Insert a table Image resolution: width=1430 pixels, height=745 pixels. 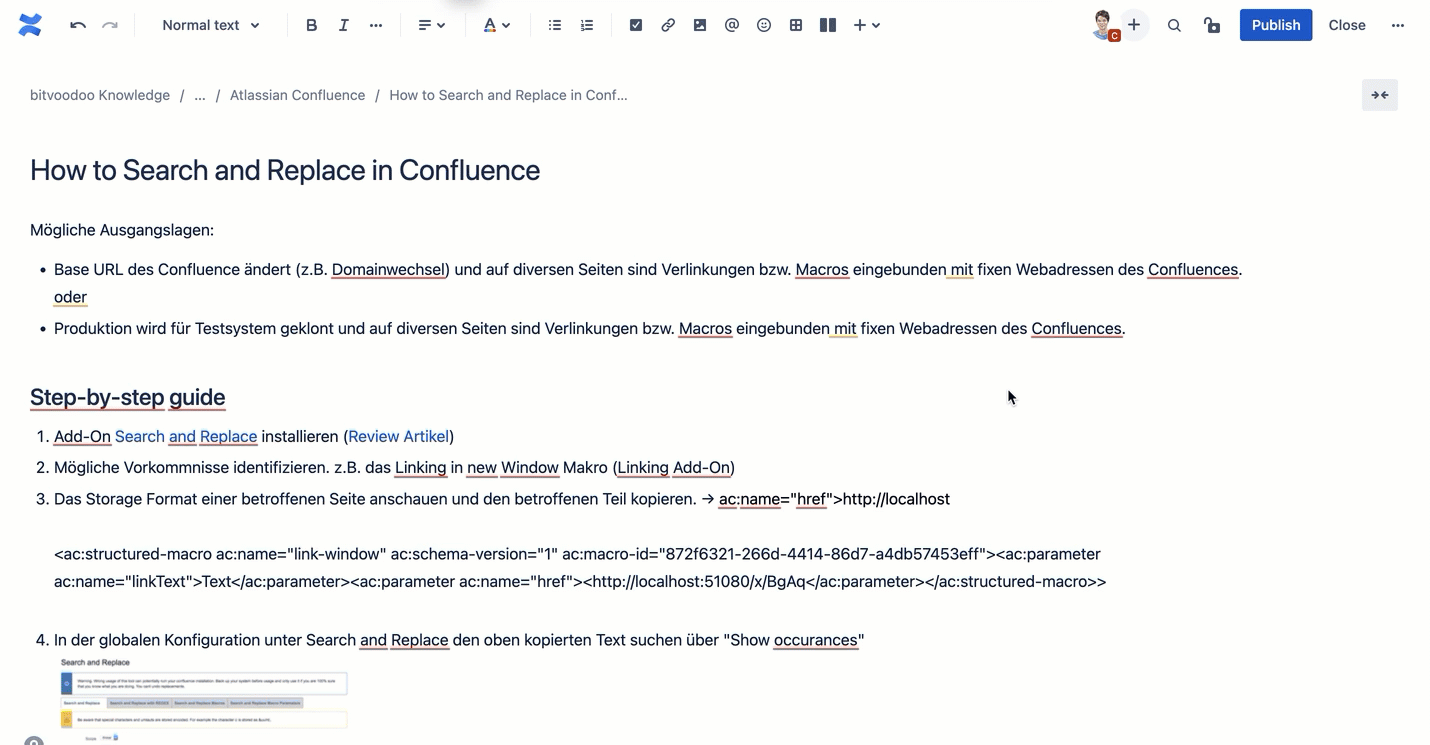point(796,25)
